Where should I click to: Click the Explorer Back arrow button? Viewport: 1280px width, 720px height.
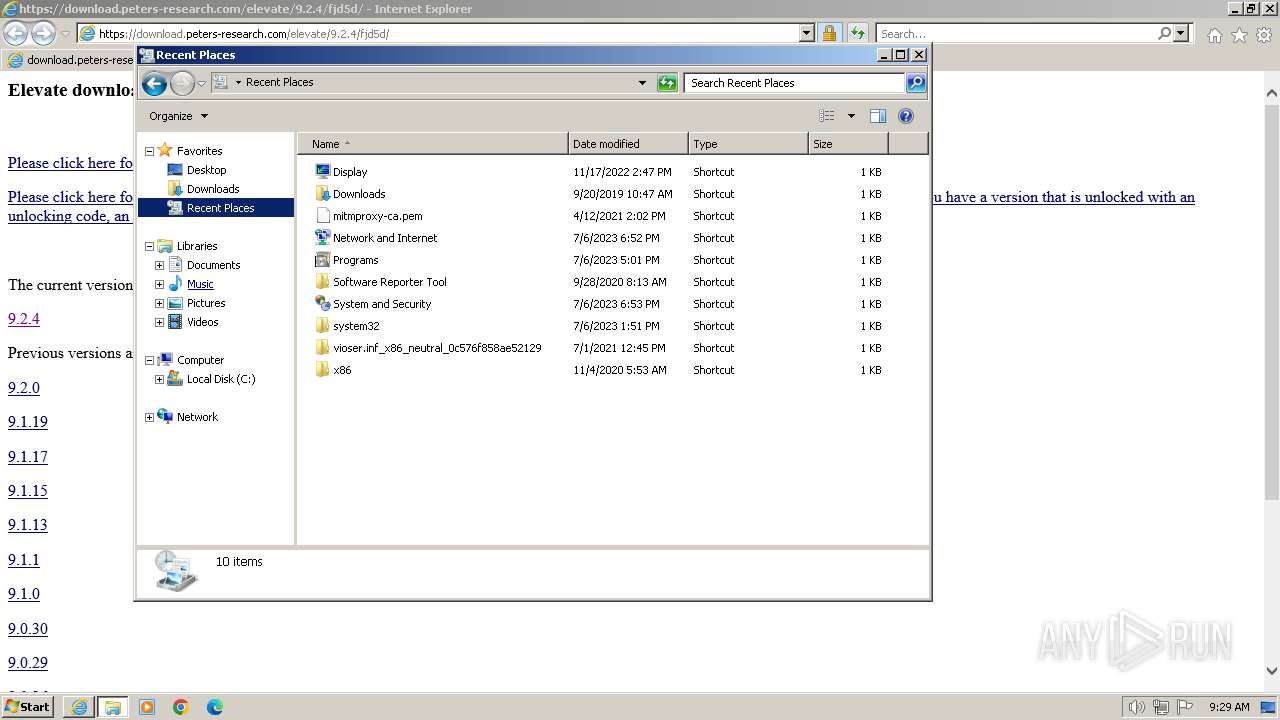(154, 83)
